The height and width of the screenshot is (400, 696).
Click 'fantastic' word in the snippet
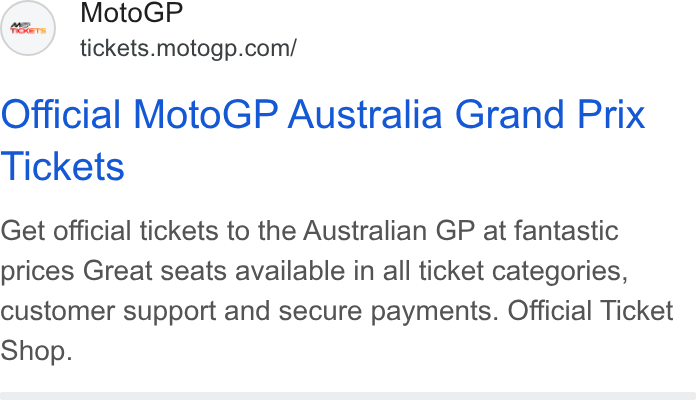[x=566, y=231]
